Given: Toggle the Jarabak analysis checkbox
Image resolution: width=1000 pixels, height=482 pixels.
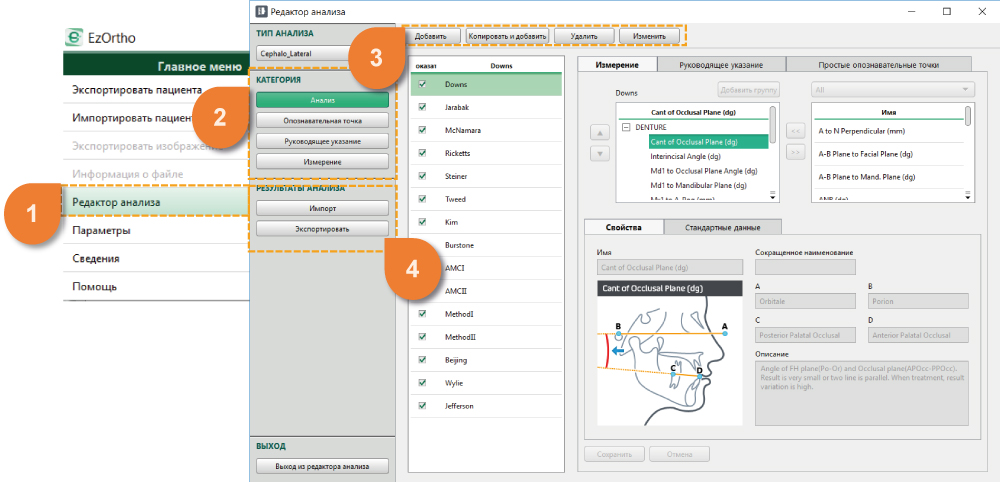Looking at the screenshot, I should [423, 108].
